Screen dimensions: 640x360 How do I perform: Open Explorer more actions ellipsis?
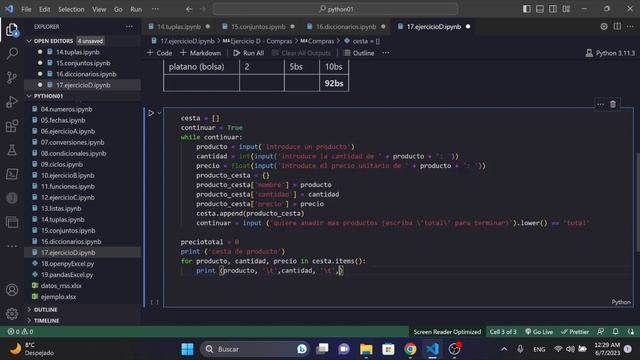[129, 27]
